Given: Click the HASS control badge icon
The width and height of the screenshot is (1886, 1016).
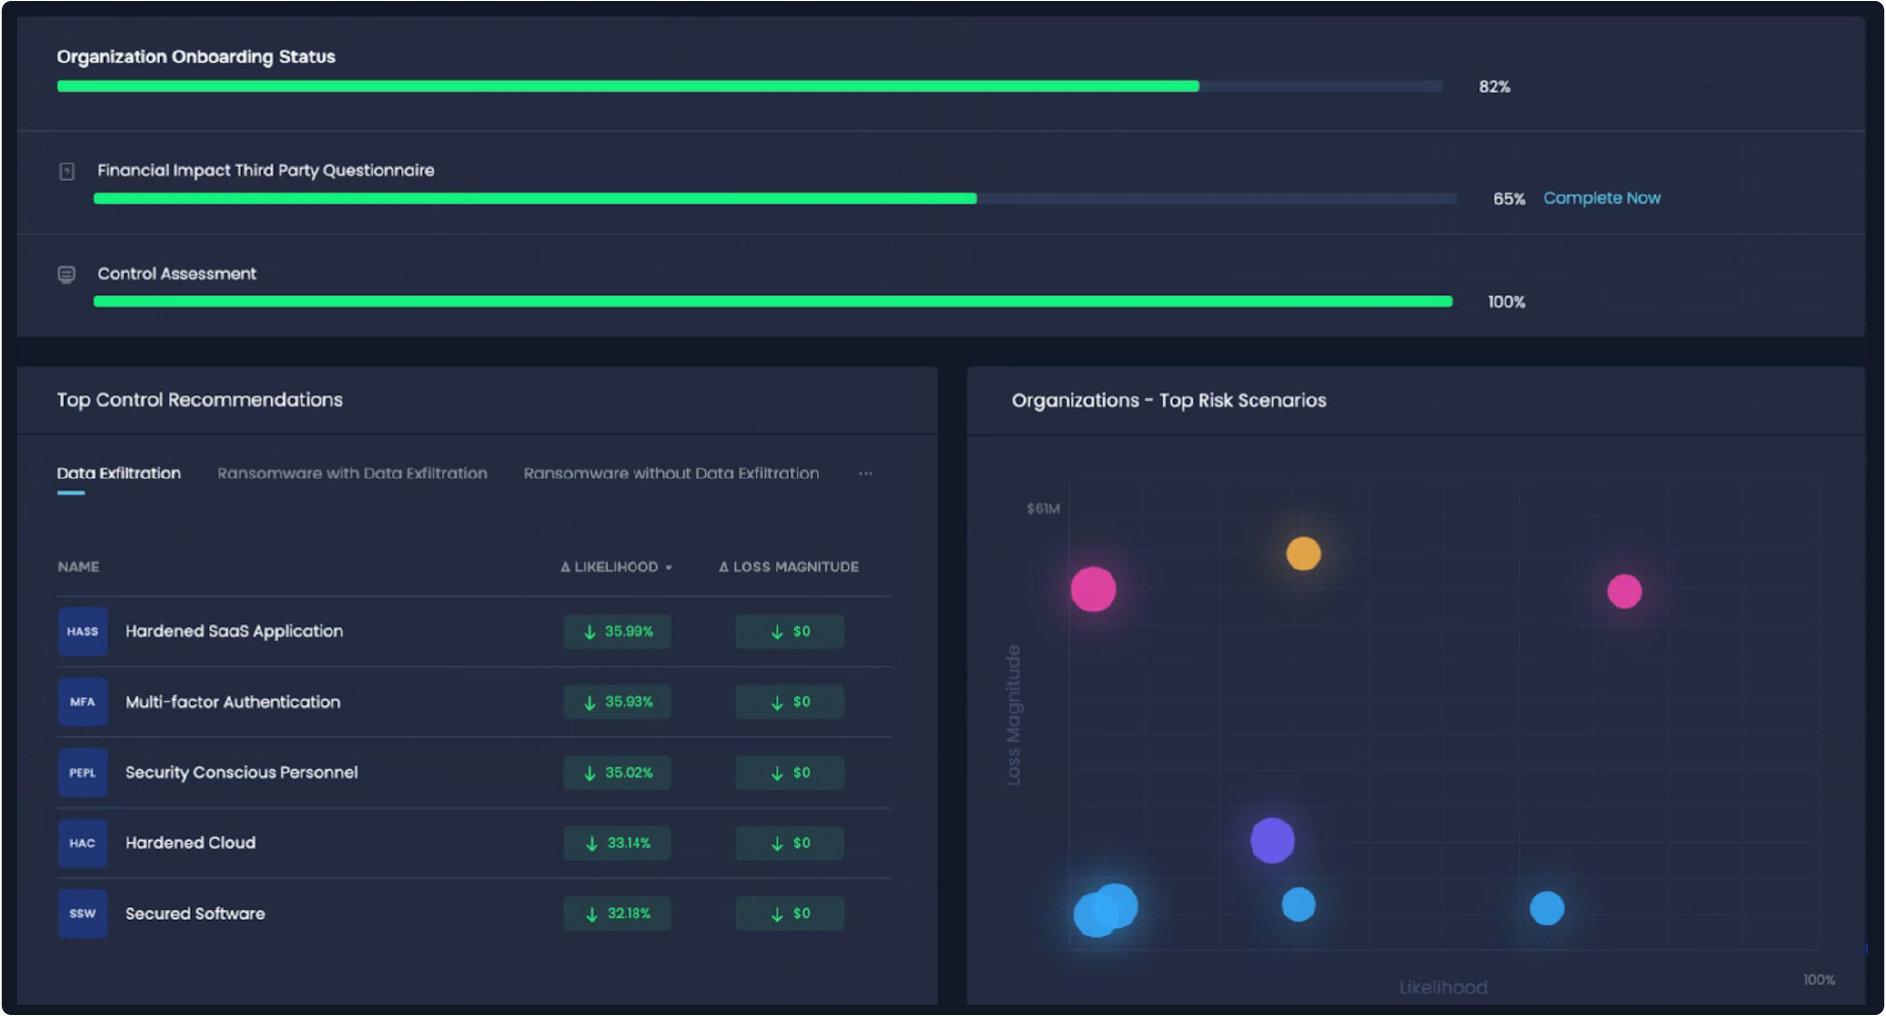Looking at the screenshot, I should point(82,632).
